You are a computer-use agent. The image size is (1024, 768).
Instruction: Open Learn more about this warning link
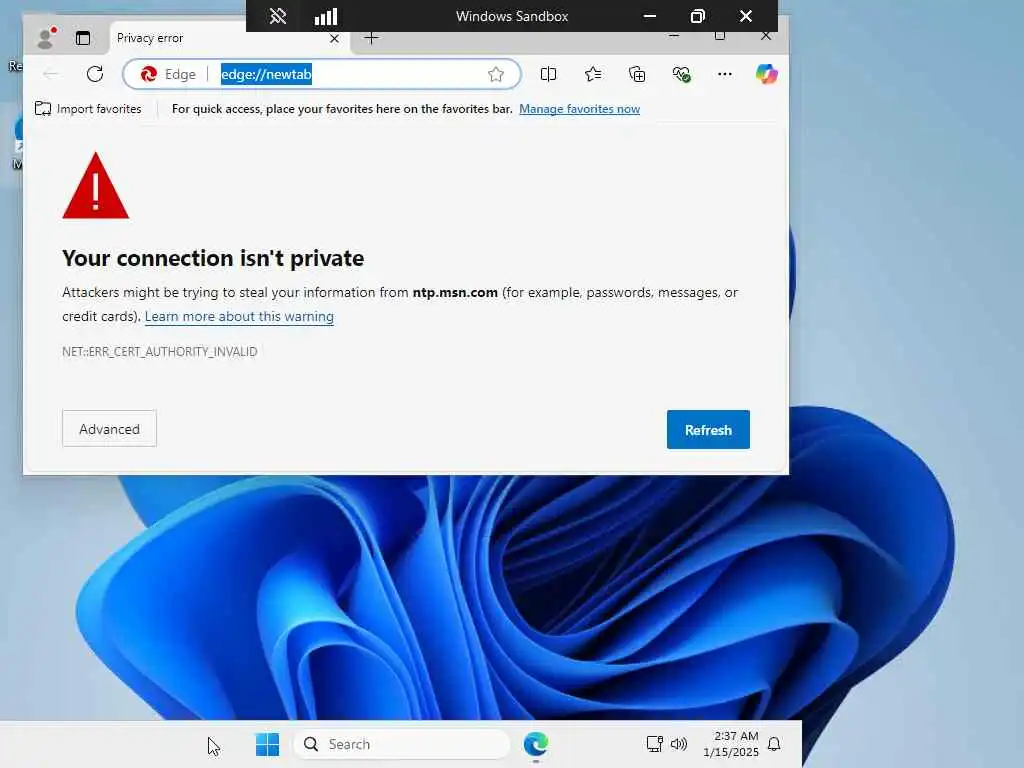tap(239, 317)
